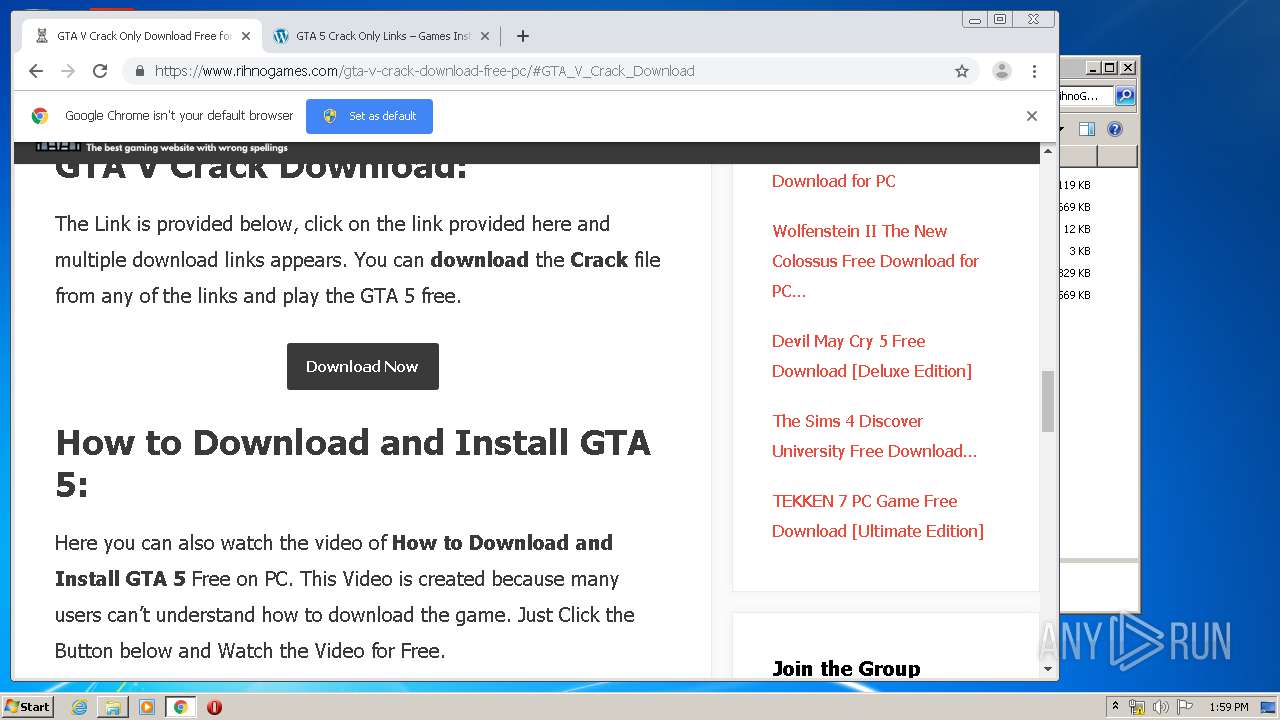1280x720 pixels.
Task: Reload the current page
Action: [x=100, y=71]
